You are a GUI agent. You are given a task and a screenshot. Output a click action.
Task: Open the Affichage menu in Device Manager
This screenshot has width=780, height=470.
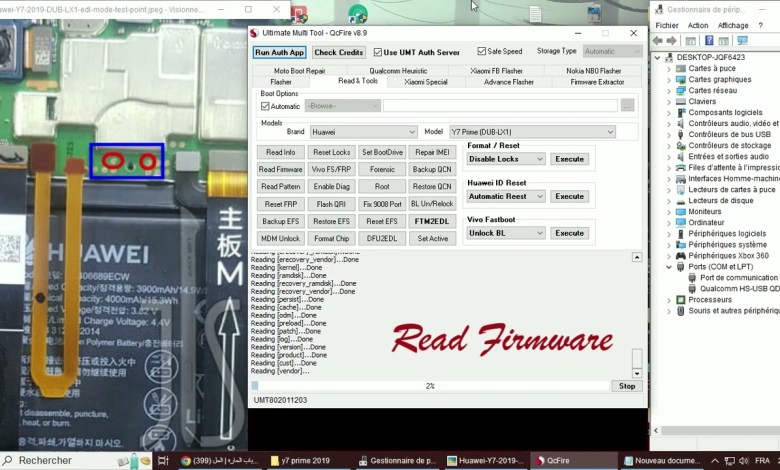(732, 25)
